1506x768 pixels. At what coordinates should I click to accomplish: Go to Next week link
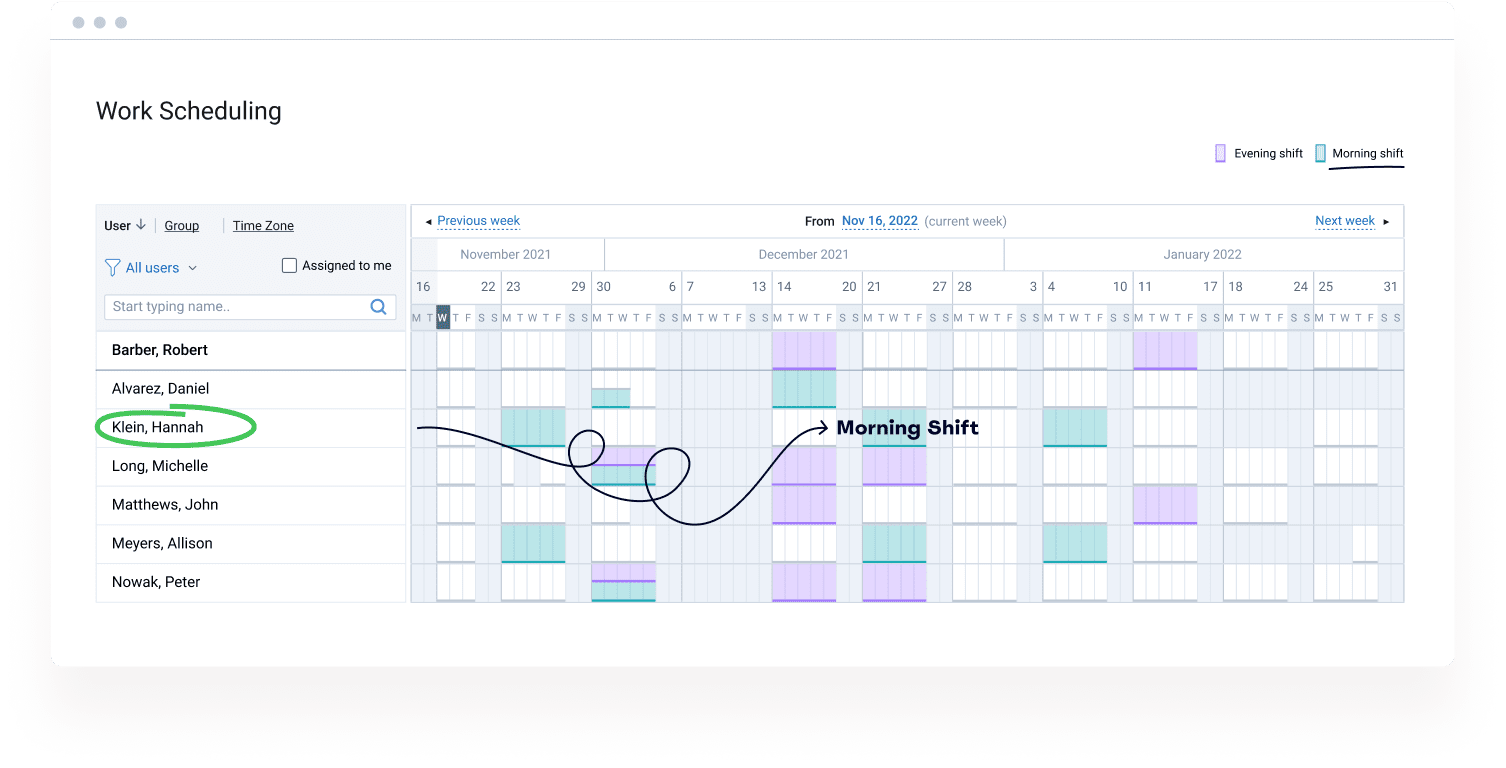point(1345,221)
